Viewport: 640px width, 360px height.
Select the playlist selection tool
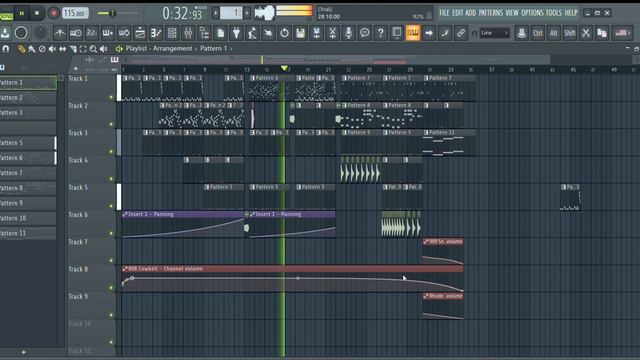click(x=83, y=49)
